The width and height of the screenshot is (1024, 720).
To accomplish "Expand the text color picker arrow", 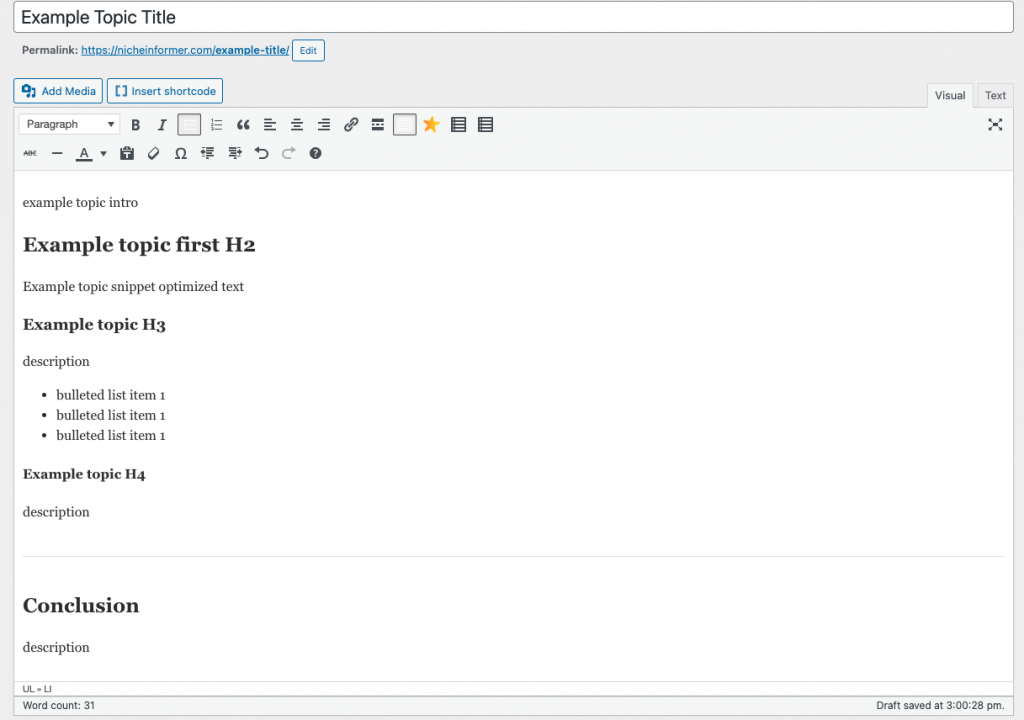I will pyautogui.click(x=103, y=154).
